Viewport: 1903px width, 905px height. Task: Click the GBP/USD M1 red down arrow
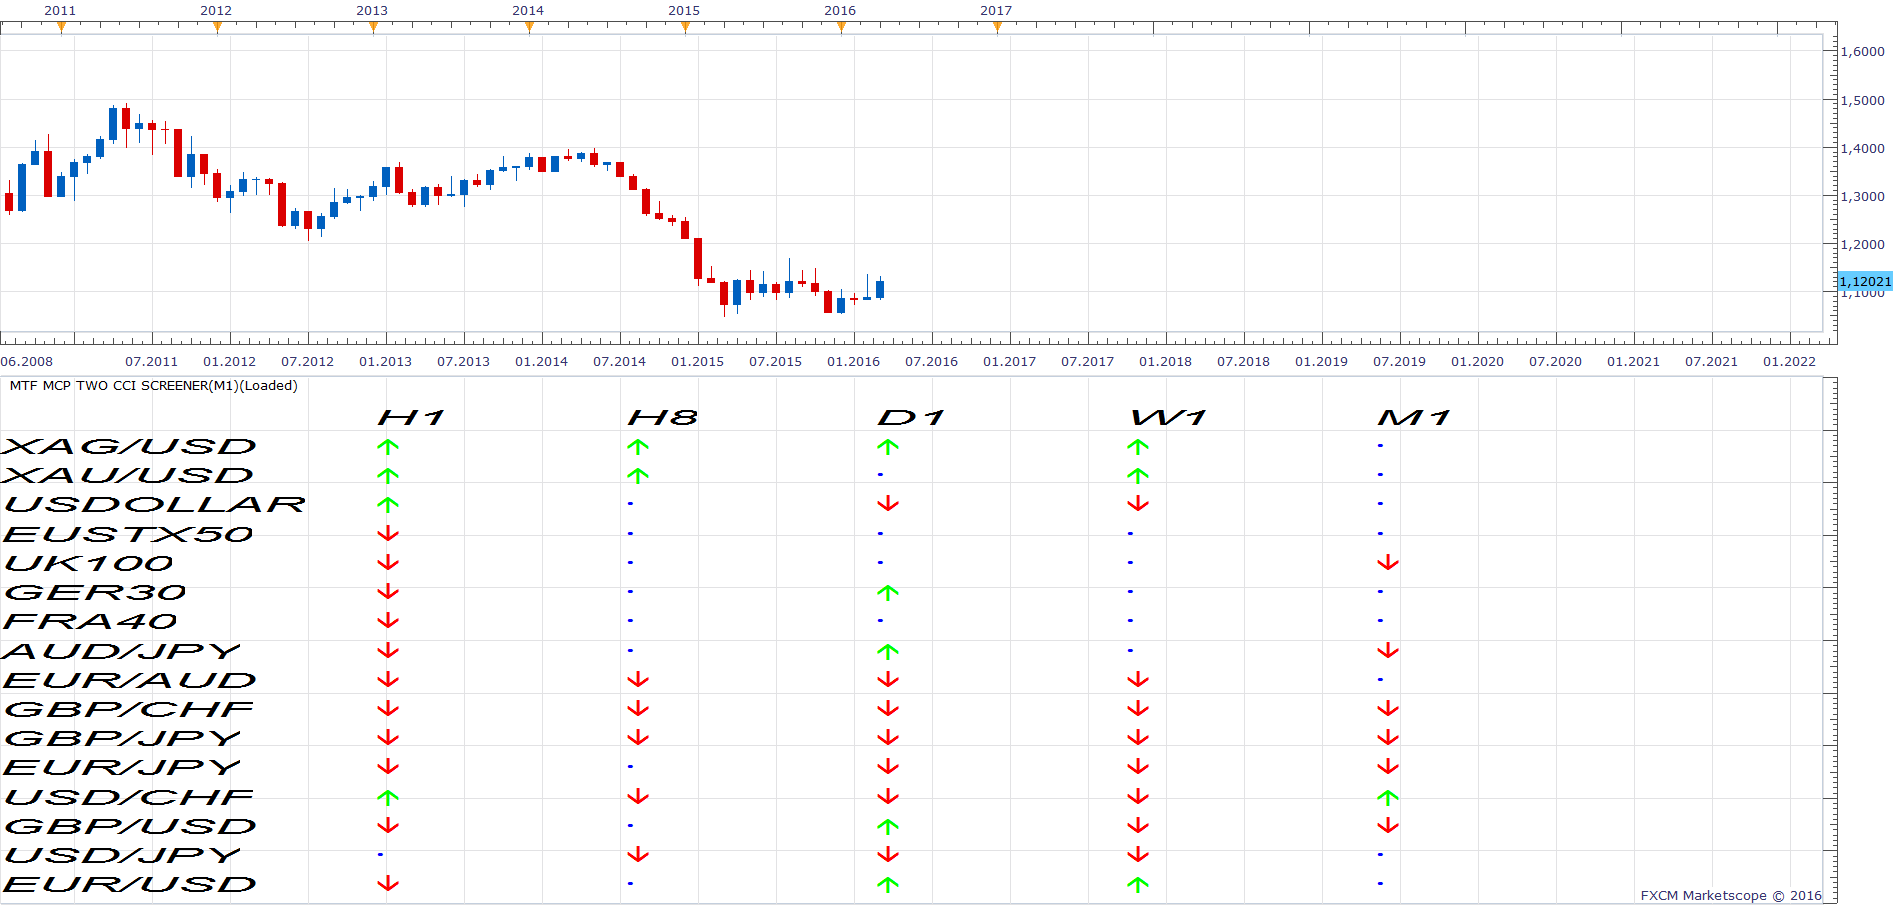click(x=1388, y=826)
